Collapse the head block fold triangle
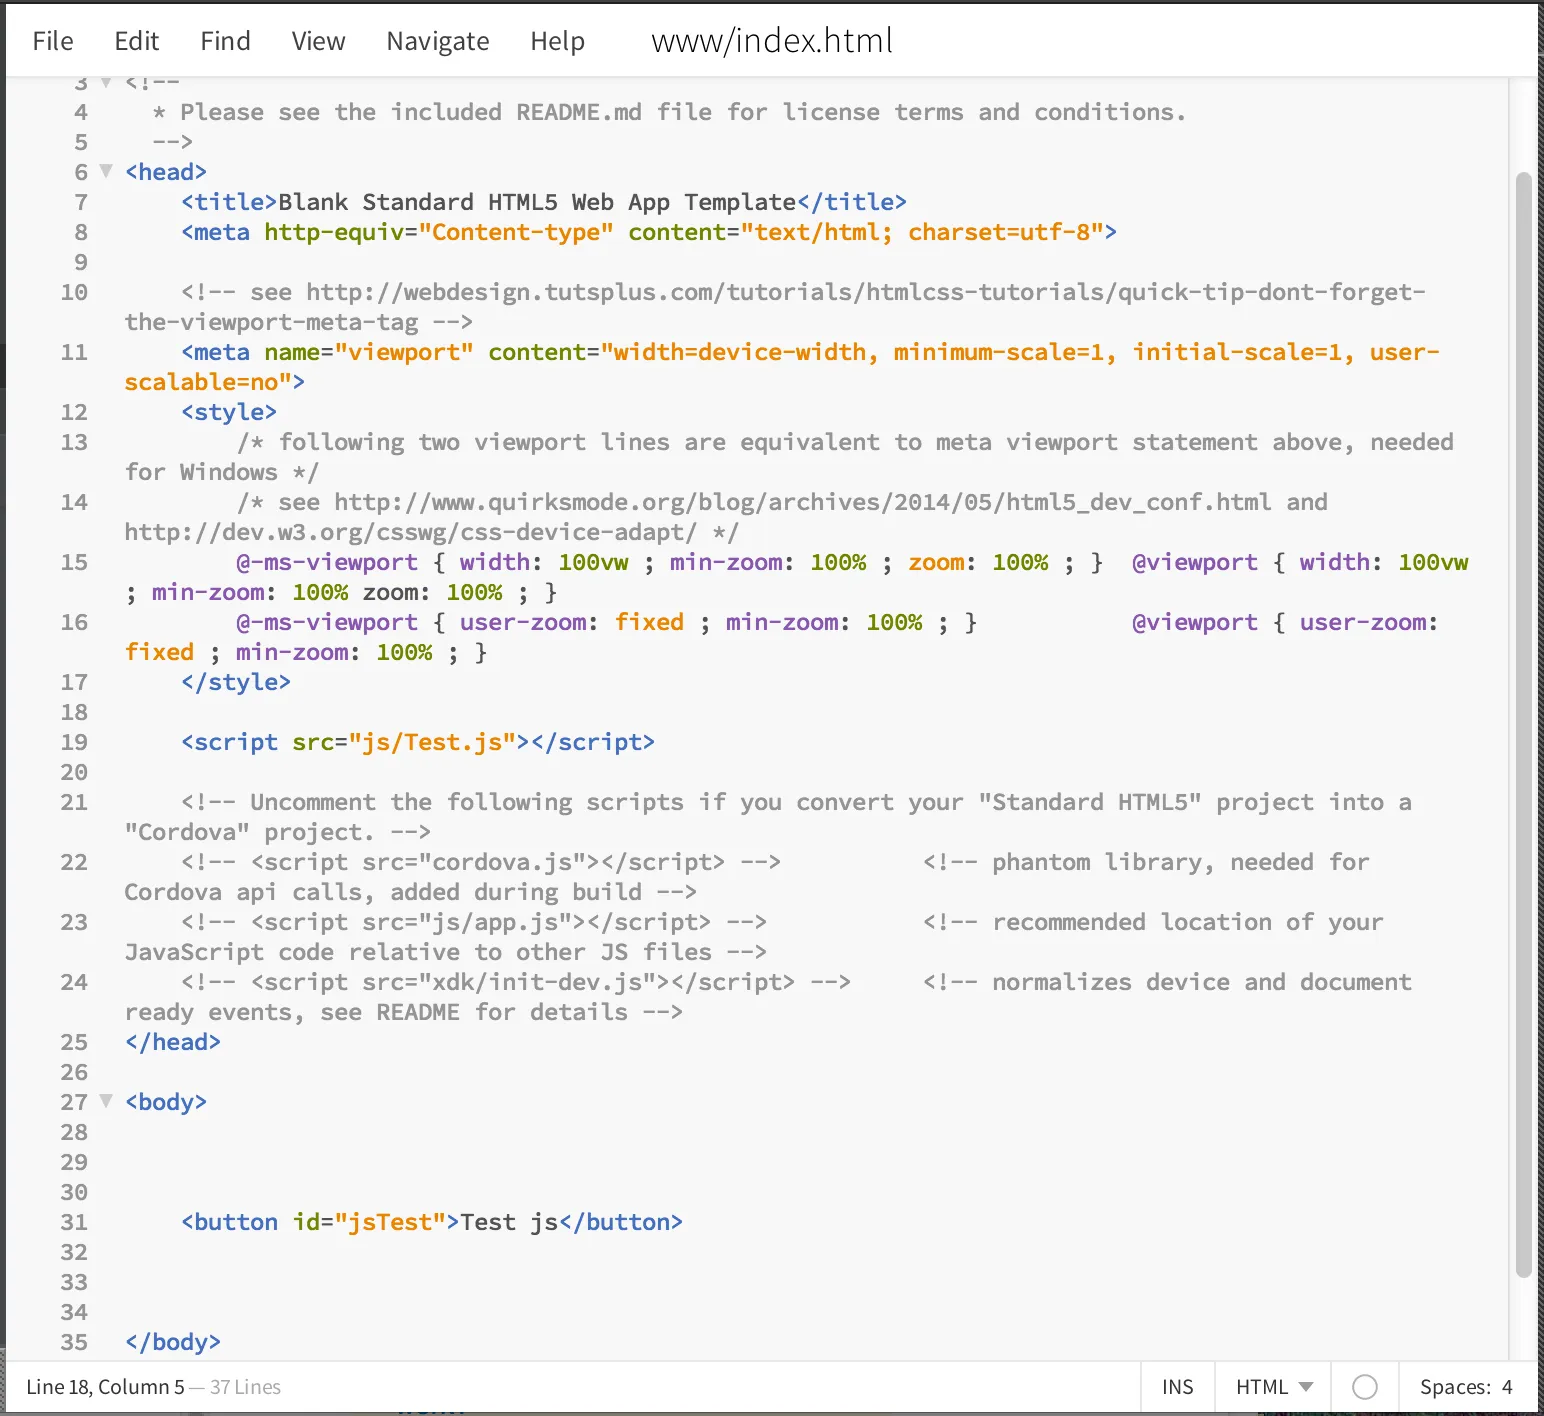The image size is (1544, 1416). 106,171
